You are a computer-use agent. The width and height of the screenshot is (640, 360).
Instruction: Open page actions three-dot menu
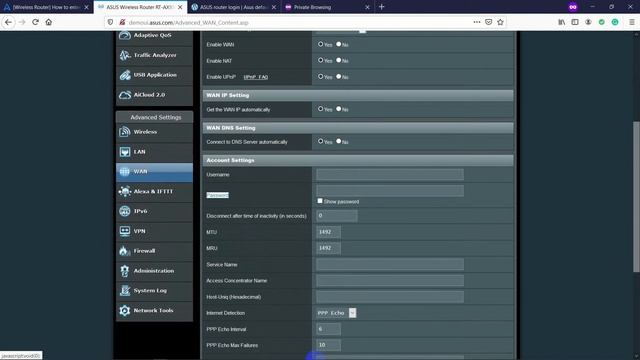point(477,22)
